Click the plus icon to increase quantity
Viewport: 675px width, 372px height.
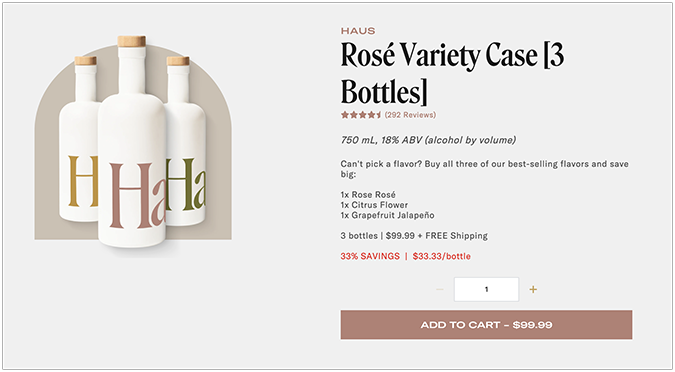(533, 289)
